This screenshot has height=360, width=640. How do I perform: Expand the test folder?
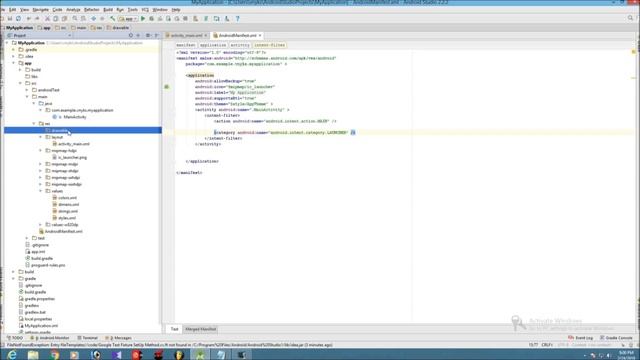pyautogui.click(x=27, y=238)
